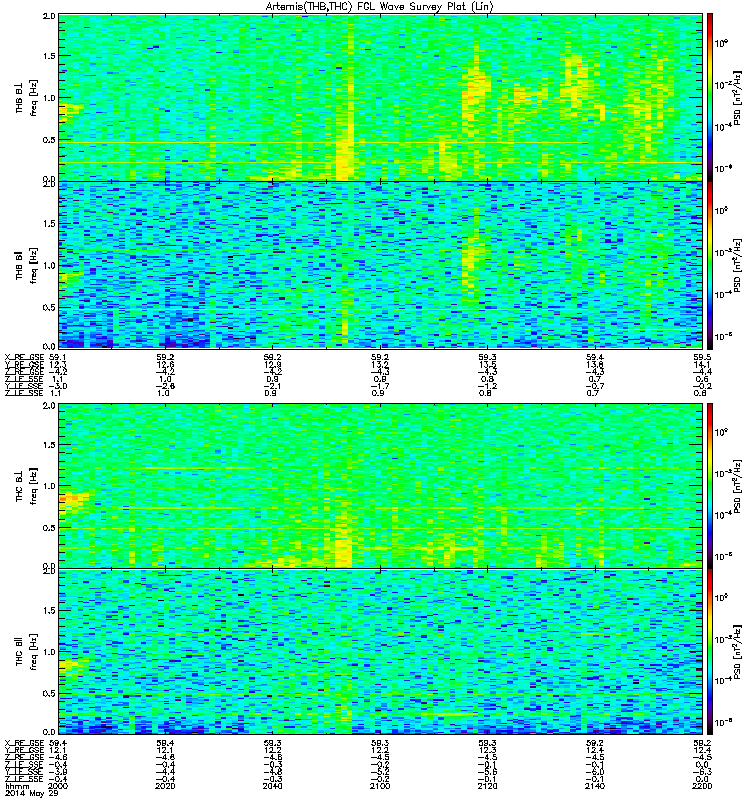Click the '1.5' frequency tick of THC B⊥ panel
The image size is (750, 800).
(x=49, y=445)
